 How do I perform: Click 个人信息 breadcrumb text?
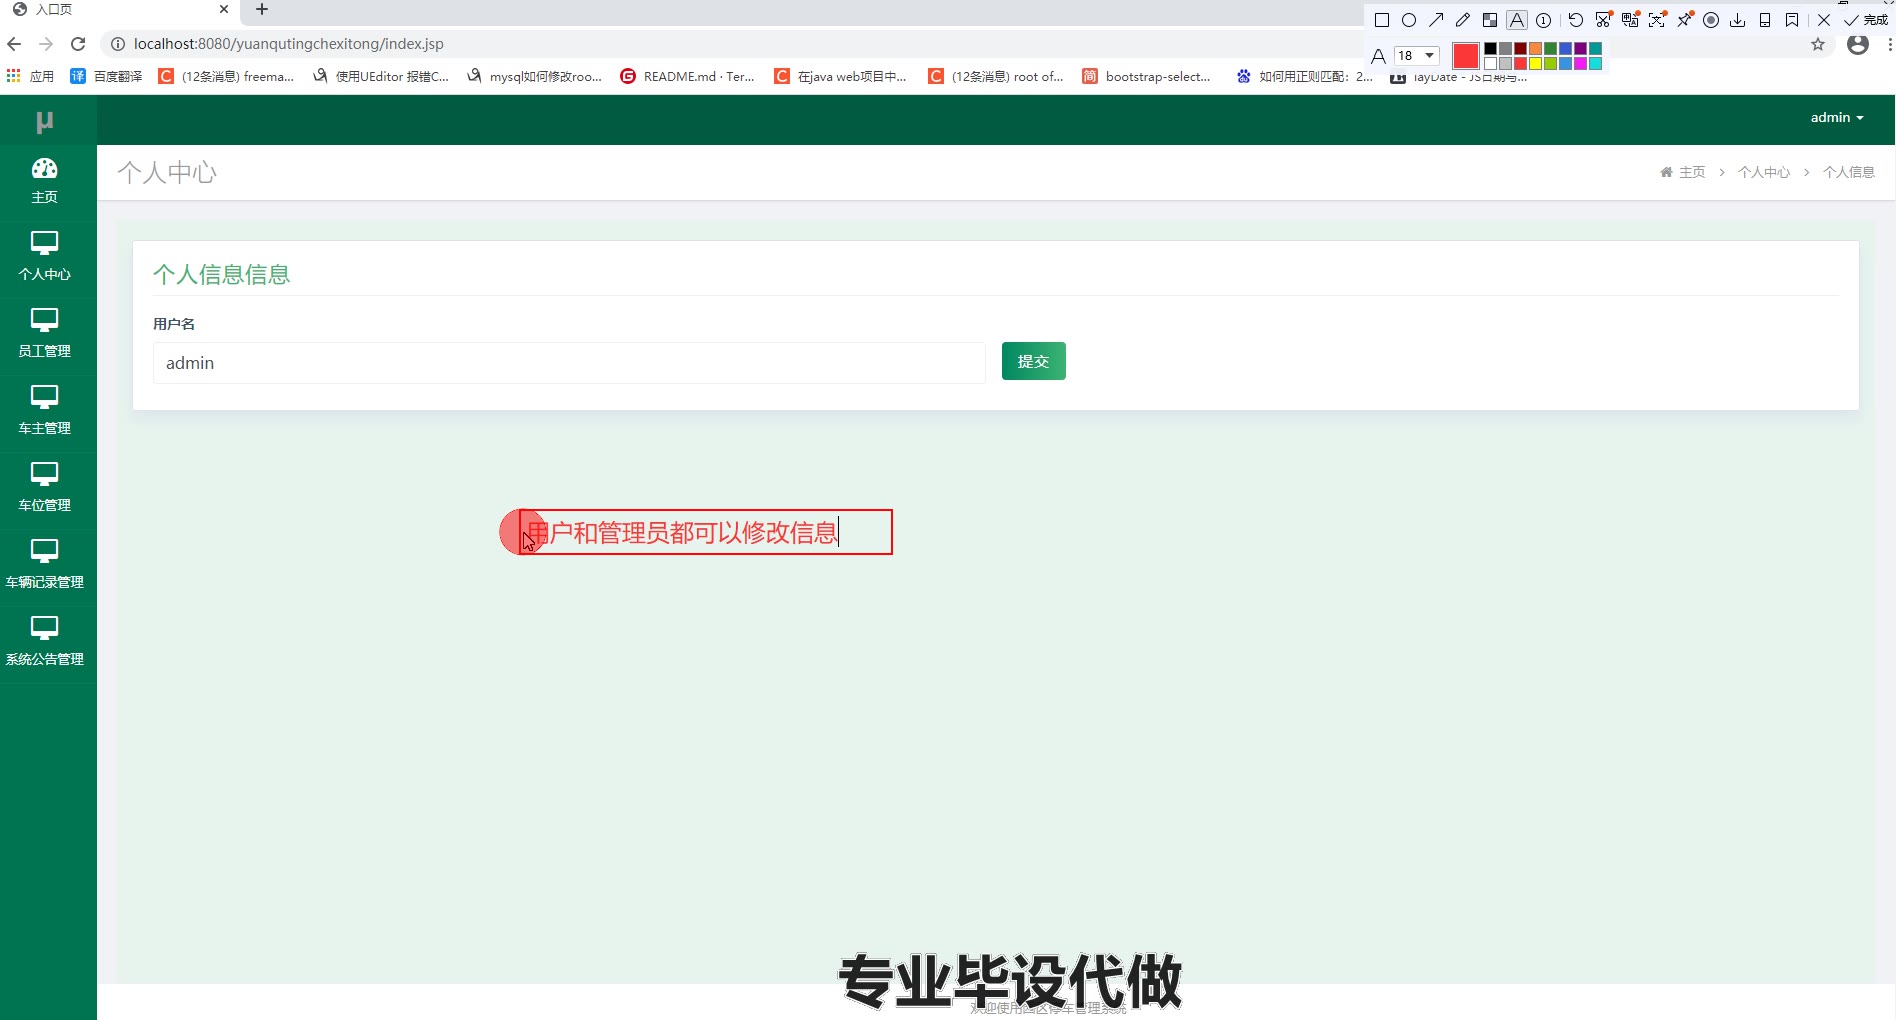coord(1849,172)
